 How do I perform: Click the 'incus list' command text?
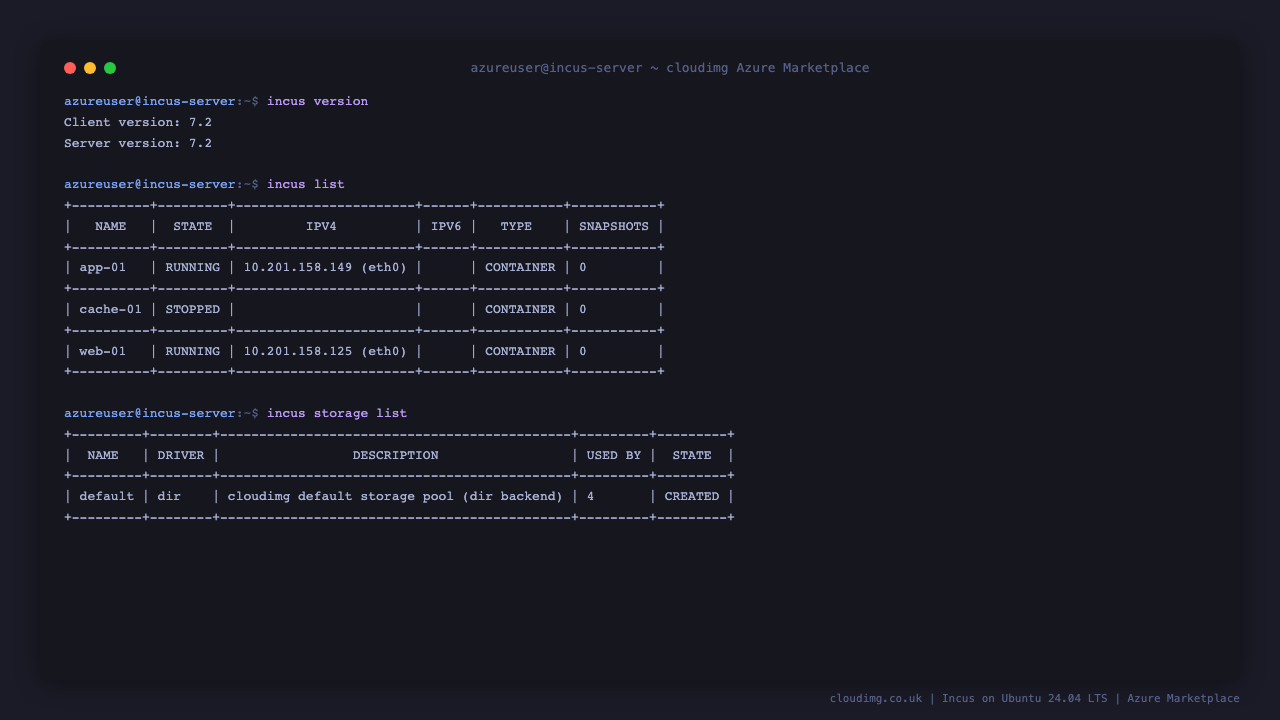click(x=306, y=184)
